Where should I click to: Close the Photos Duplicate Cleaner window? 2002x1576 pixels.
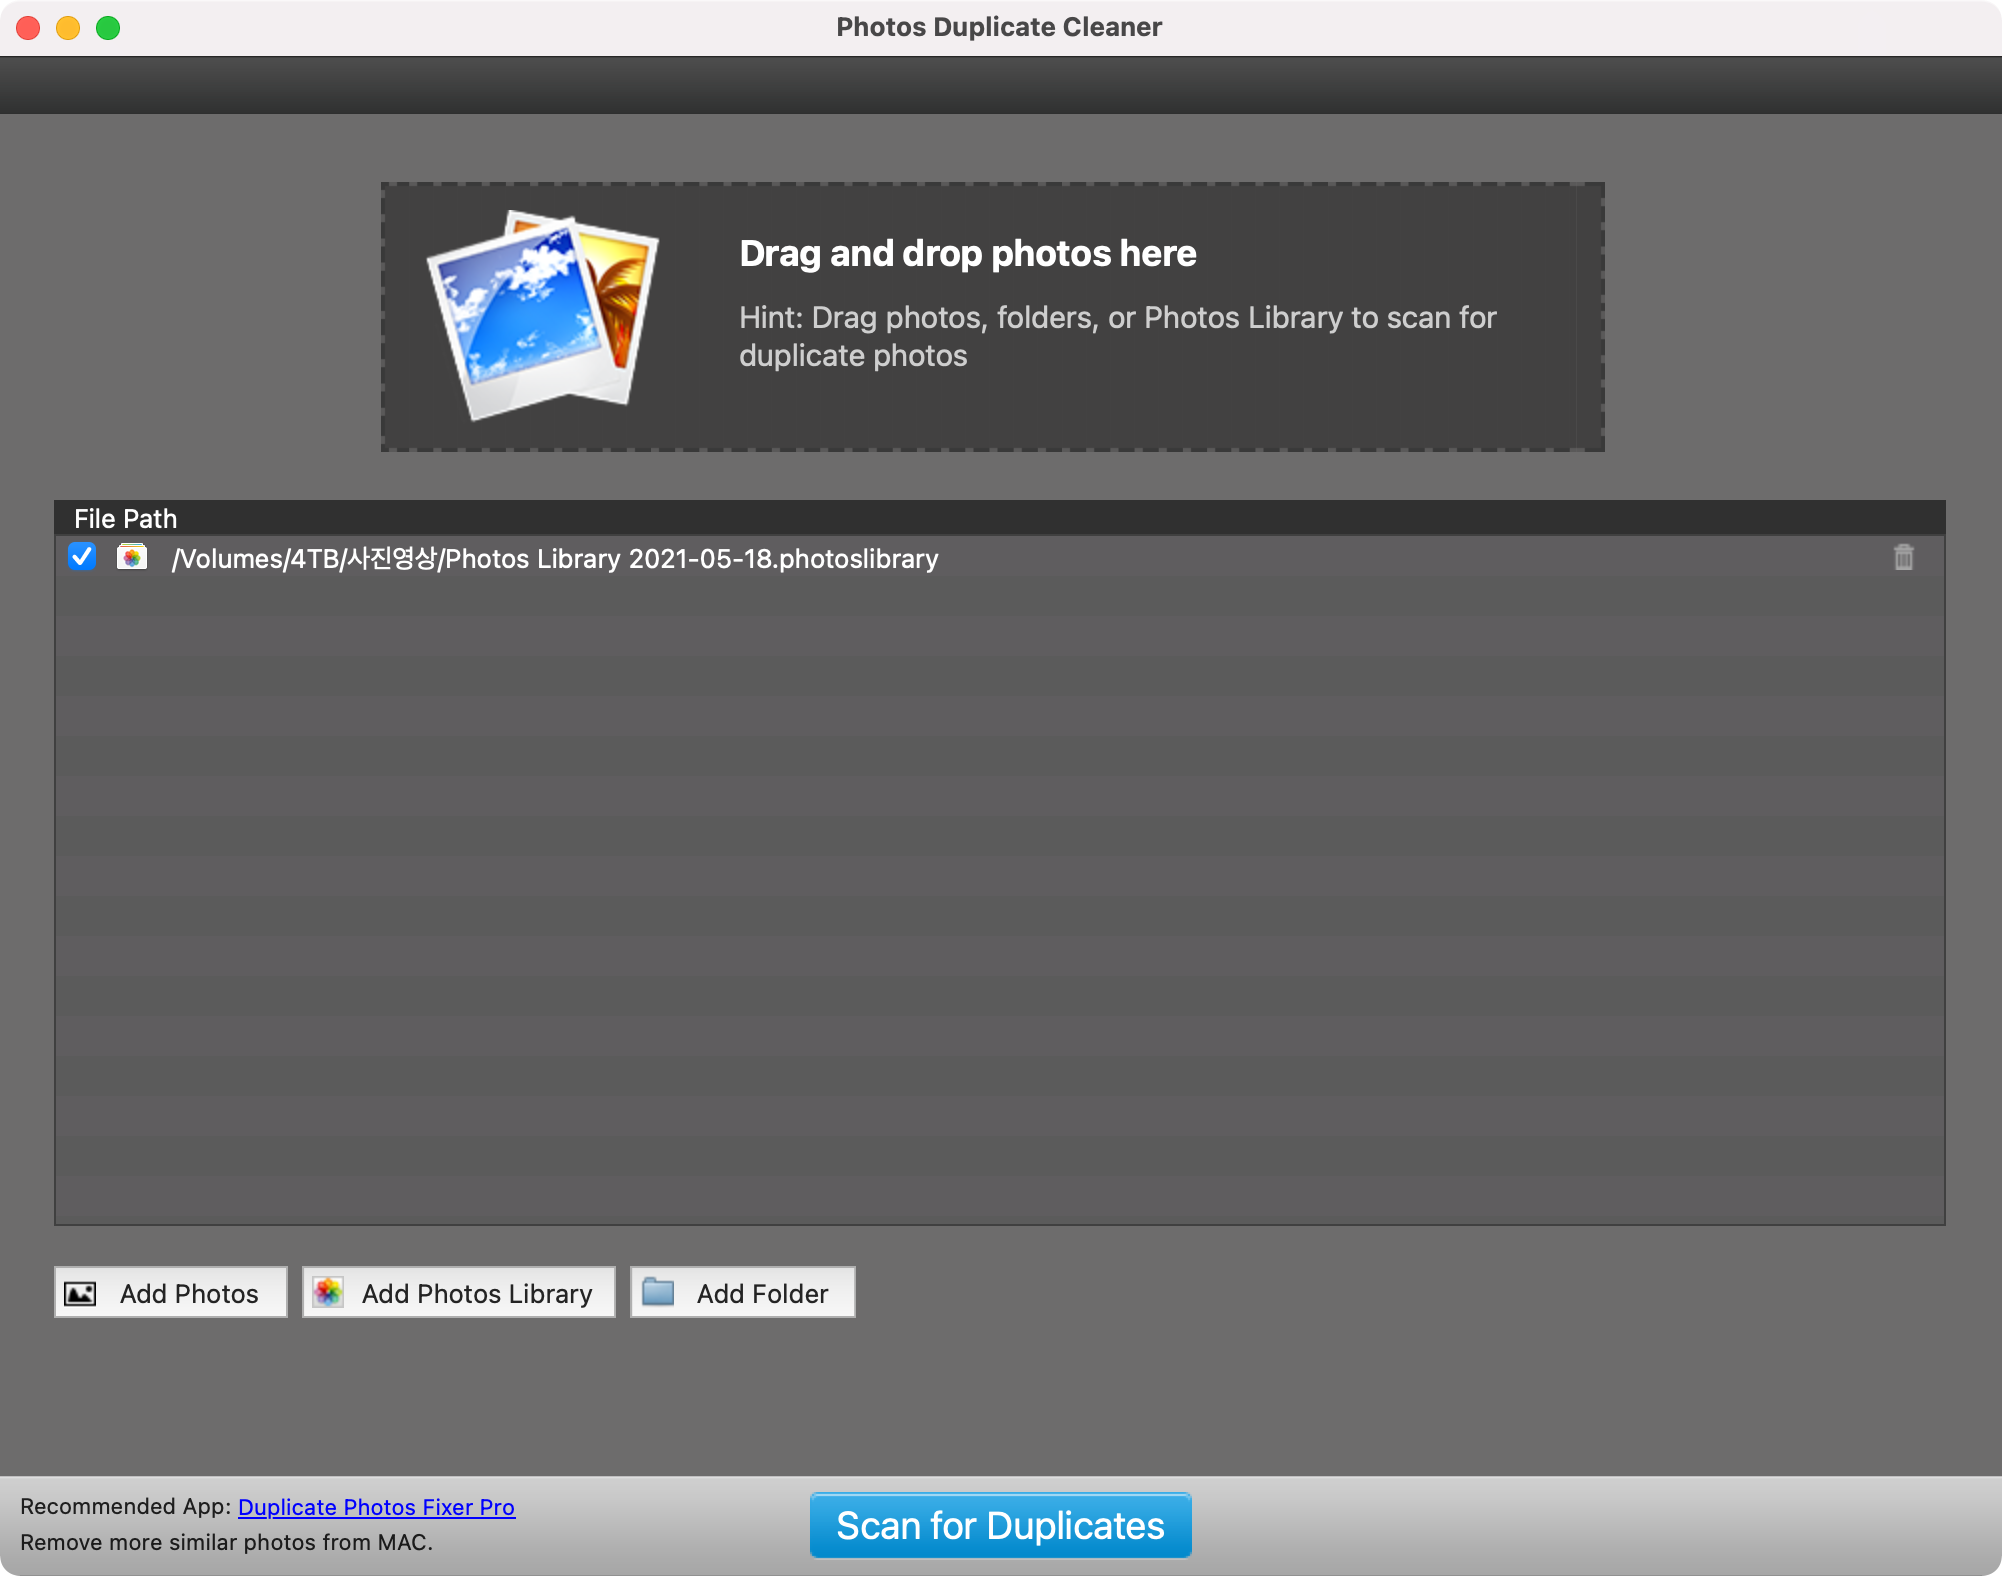coord(28,28)
